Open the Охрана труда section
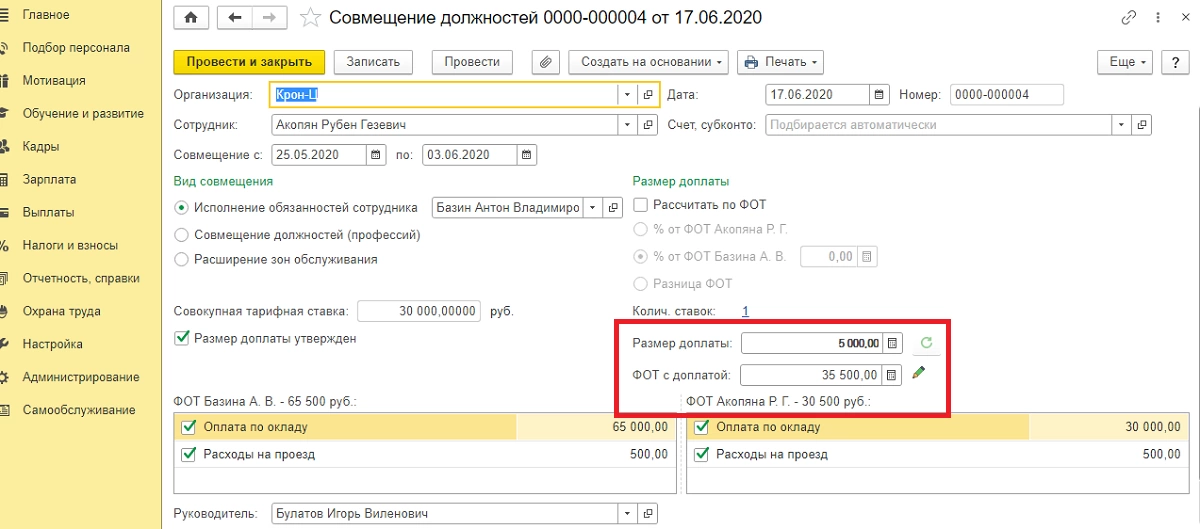The width and height of the screenshot is (1200, 529). click(62, 311)
